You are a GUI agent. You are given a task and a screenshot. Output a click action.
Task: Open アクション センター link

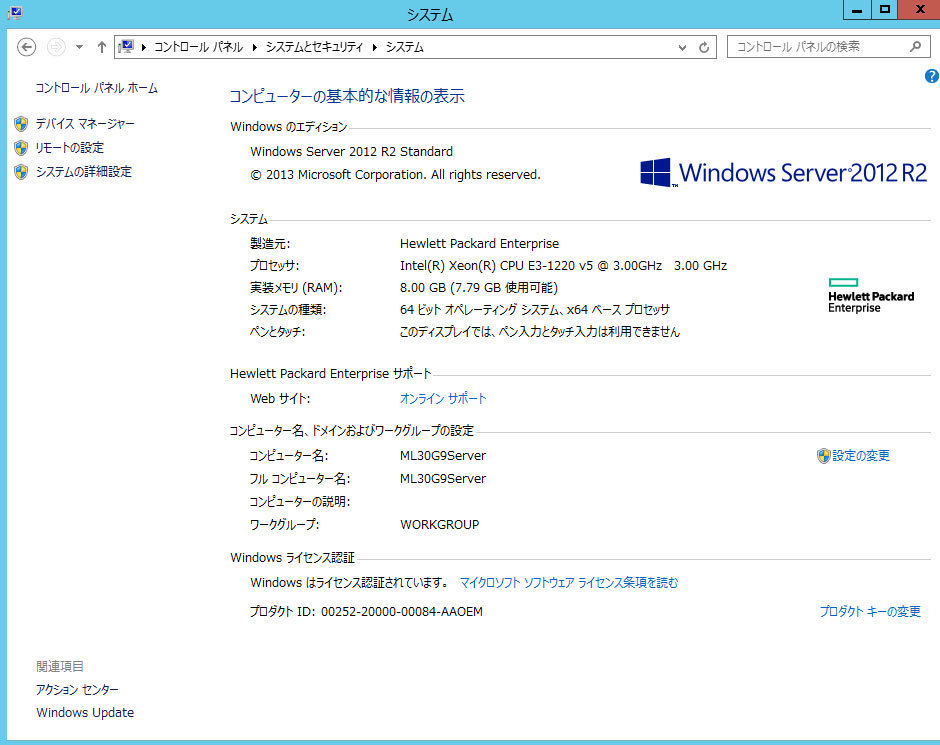[77, 690]
